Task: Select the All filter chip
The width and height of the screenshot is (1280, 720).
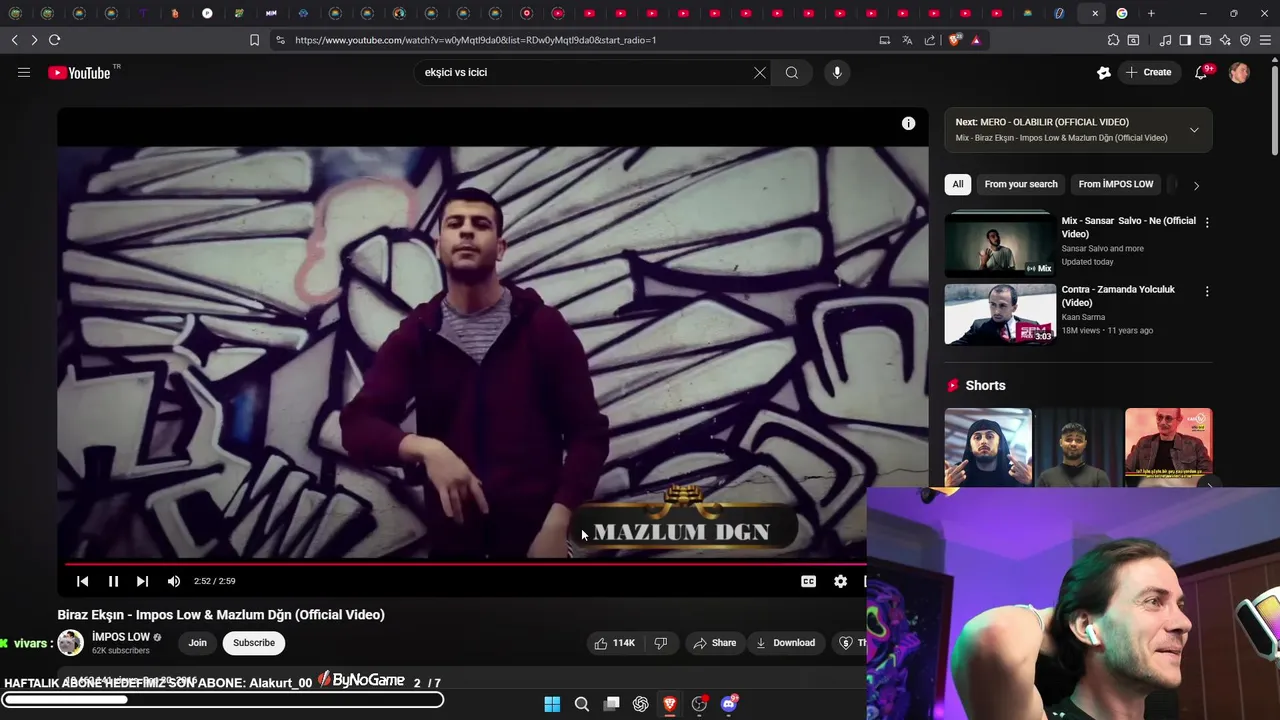Action: (958, 184)
